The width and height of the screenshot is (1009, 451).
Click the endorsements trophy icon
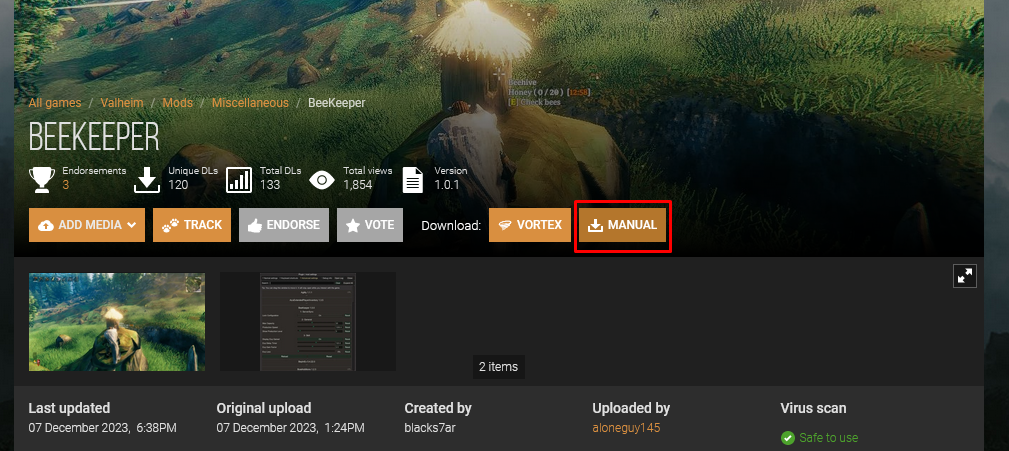pos(42,179)
